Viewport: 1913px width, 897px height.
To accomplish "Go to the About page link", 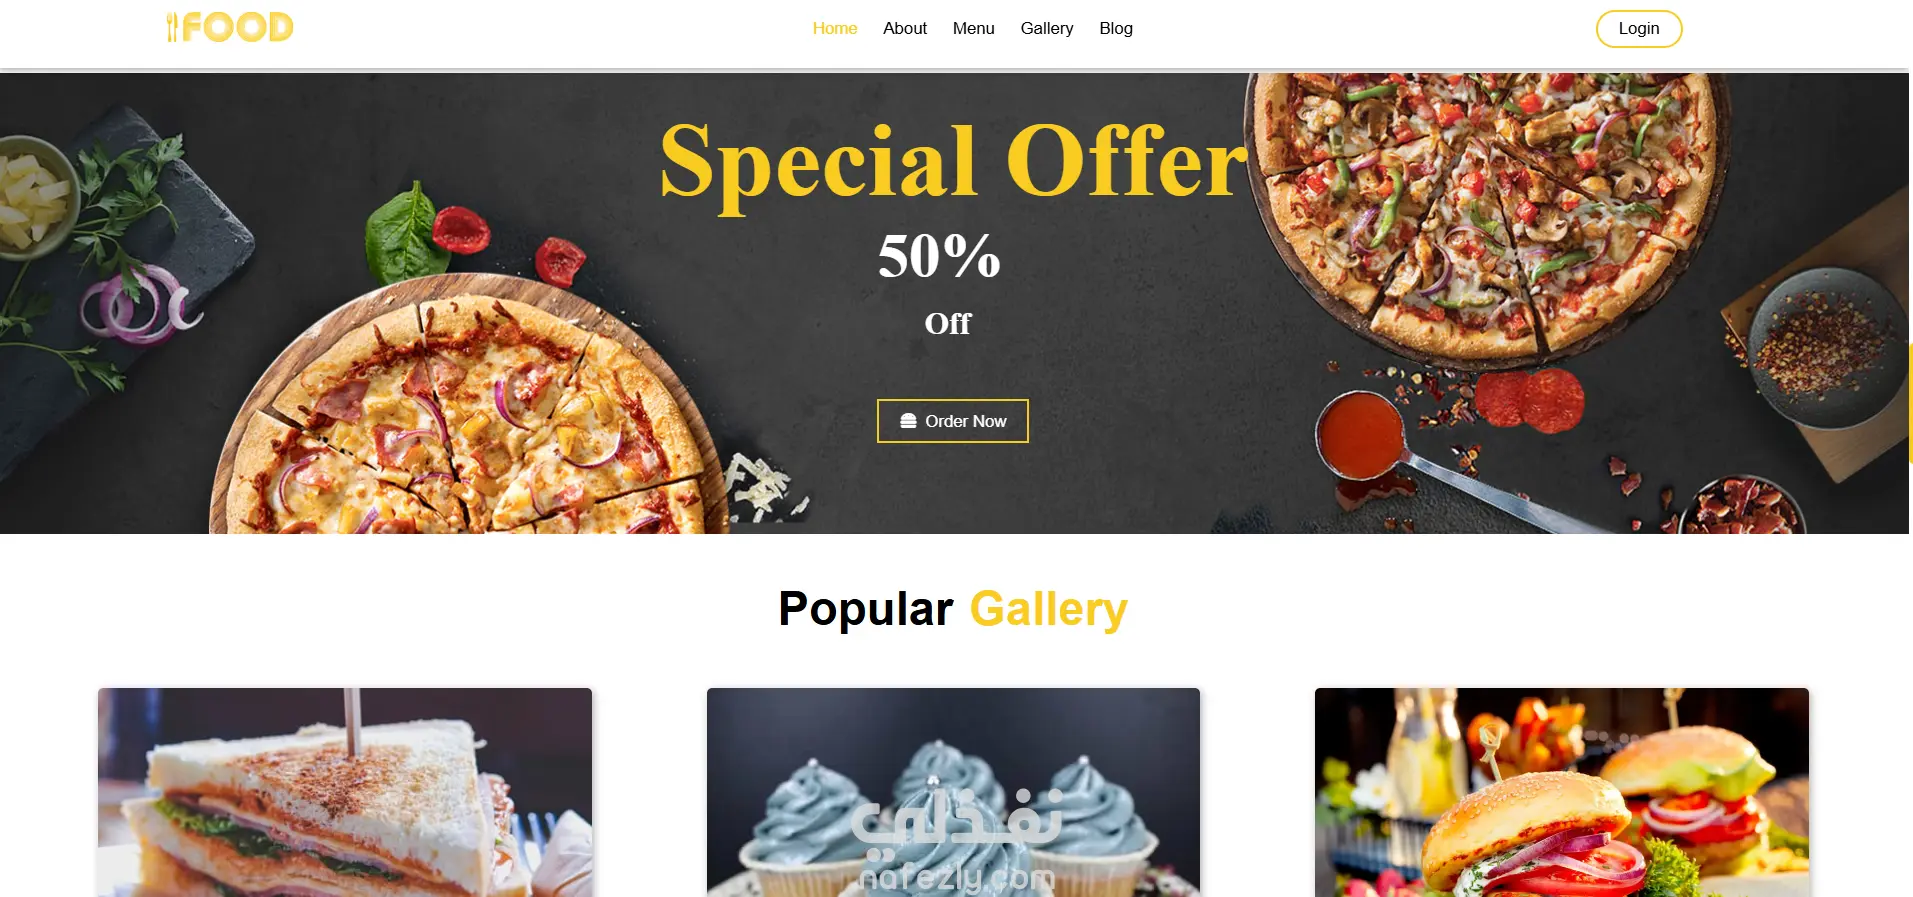I will pyautogui.click(x=904, y=28).
